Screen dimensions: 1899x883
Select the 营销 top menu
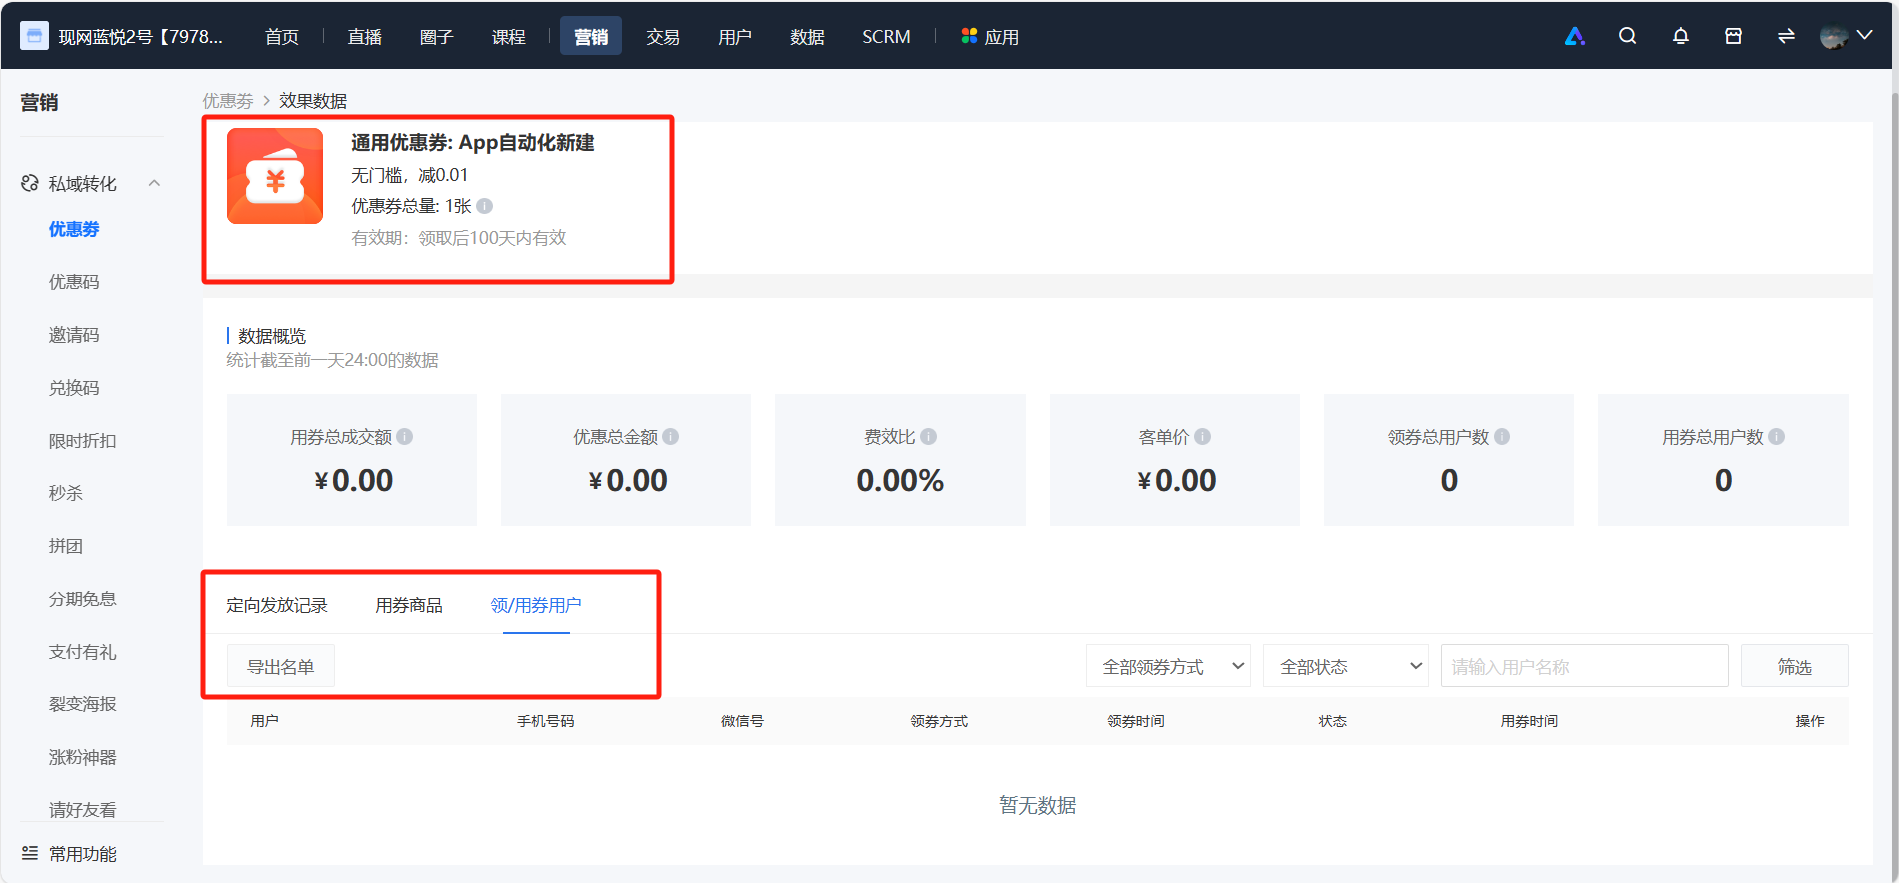point(591,36)
